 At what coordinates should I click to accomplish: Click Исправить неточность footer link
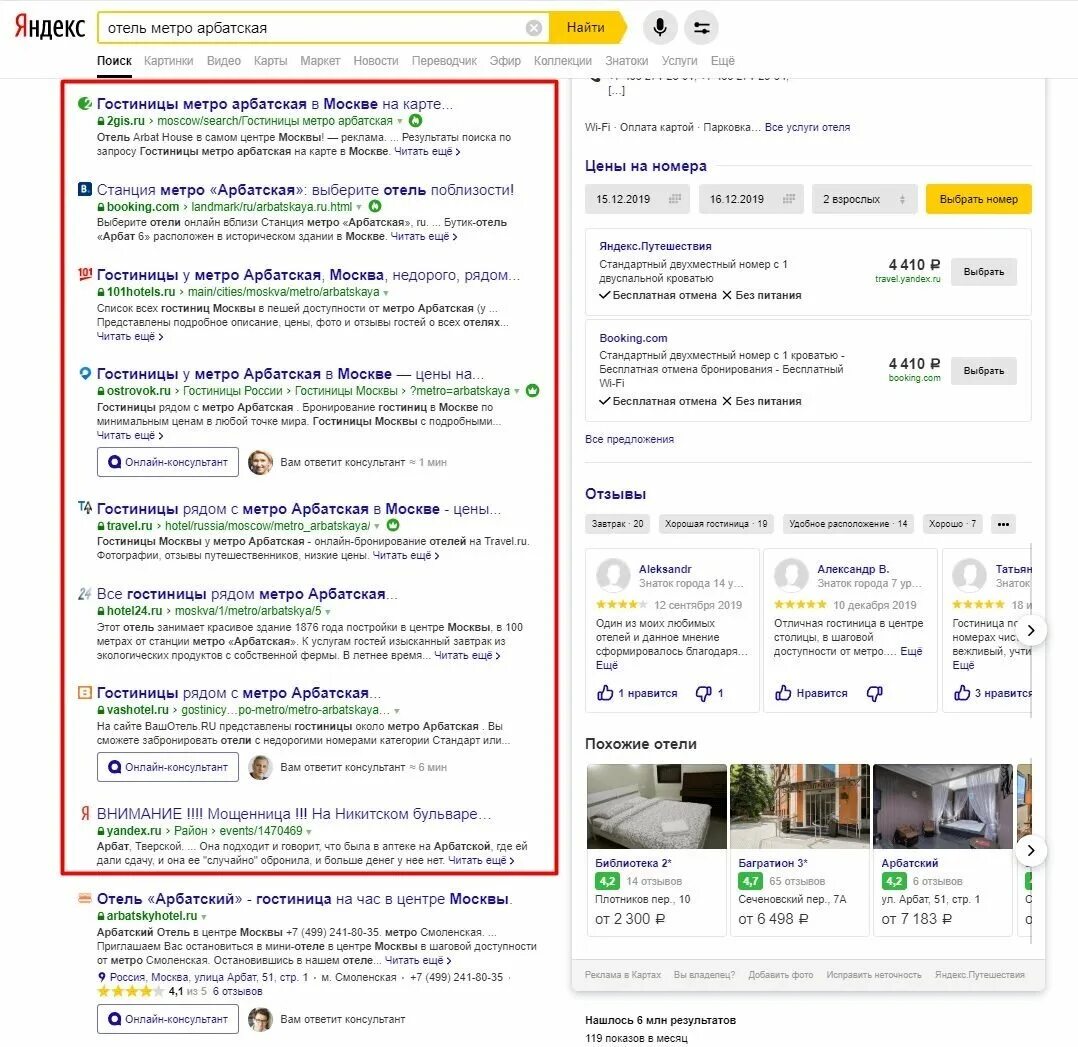coord(873,975)
